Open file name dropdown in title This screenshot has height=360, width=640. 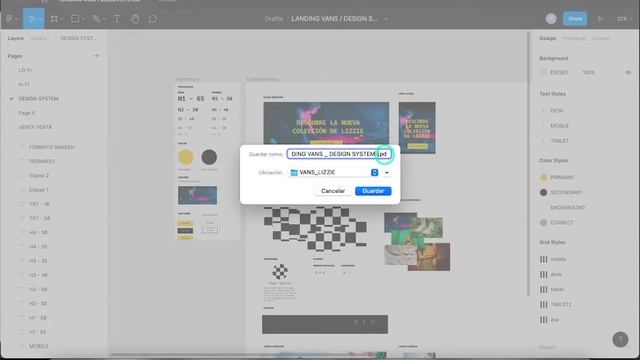386,19
